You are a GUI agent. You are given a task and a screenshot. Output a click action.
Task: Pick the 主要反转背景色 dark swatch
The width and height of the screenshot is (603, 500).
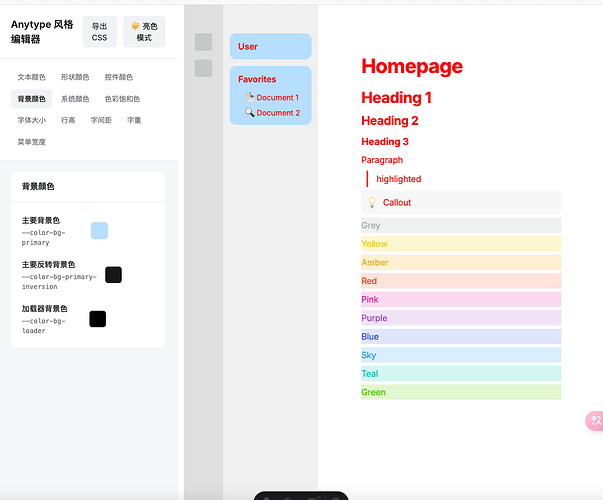113,275
